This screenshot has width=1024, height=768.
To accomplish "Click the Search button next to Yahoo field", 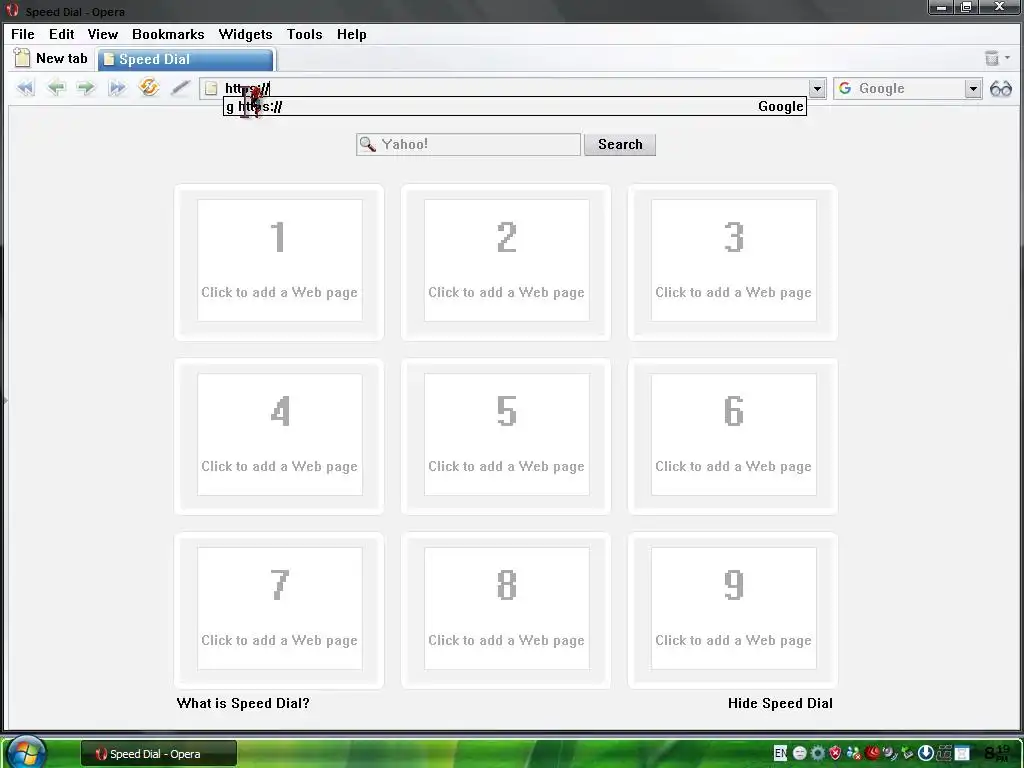I will tap(620, 144).
